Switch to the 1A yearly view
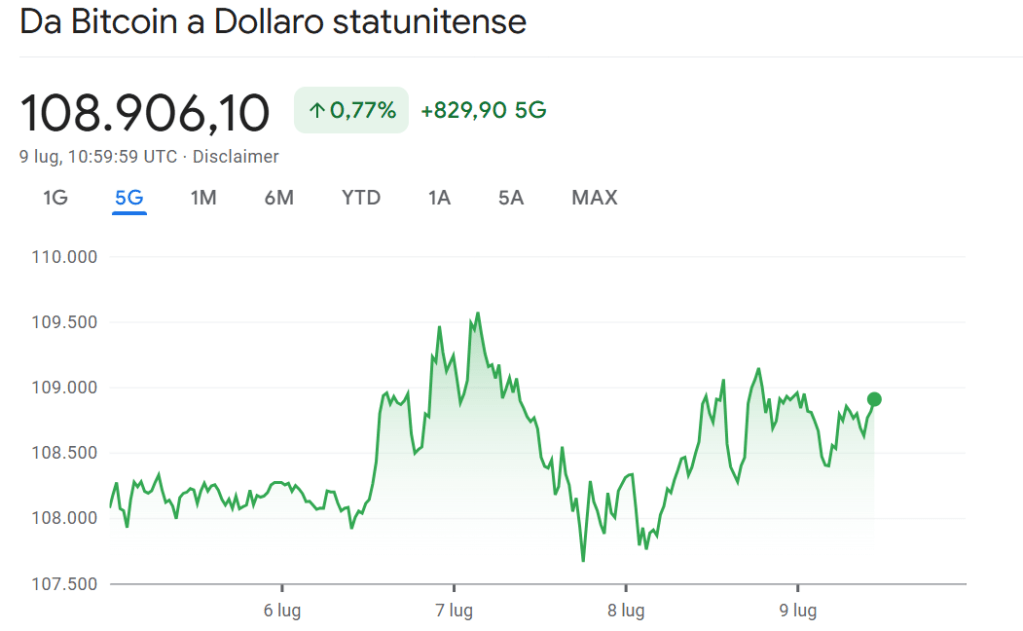 pos(439,197)
